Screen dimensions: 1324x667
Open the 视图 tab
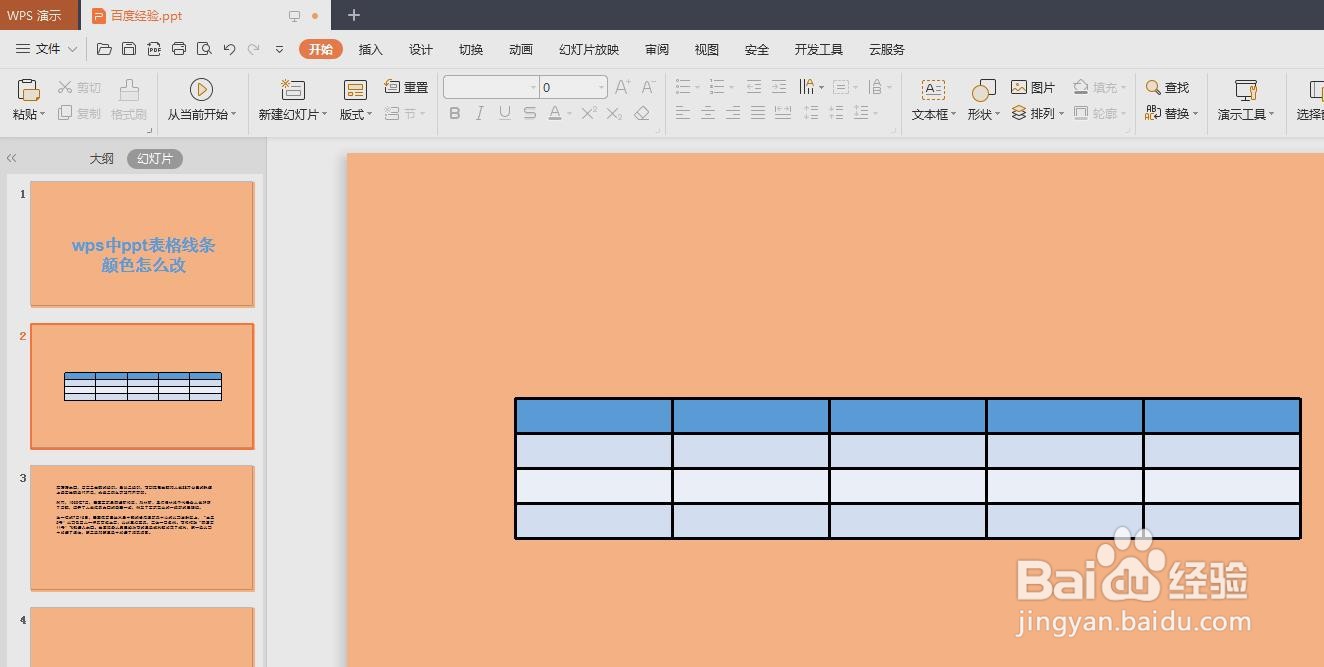click(707, 49)
